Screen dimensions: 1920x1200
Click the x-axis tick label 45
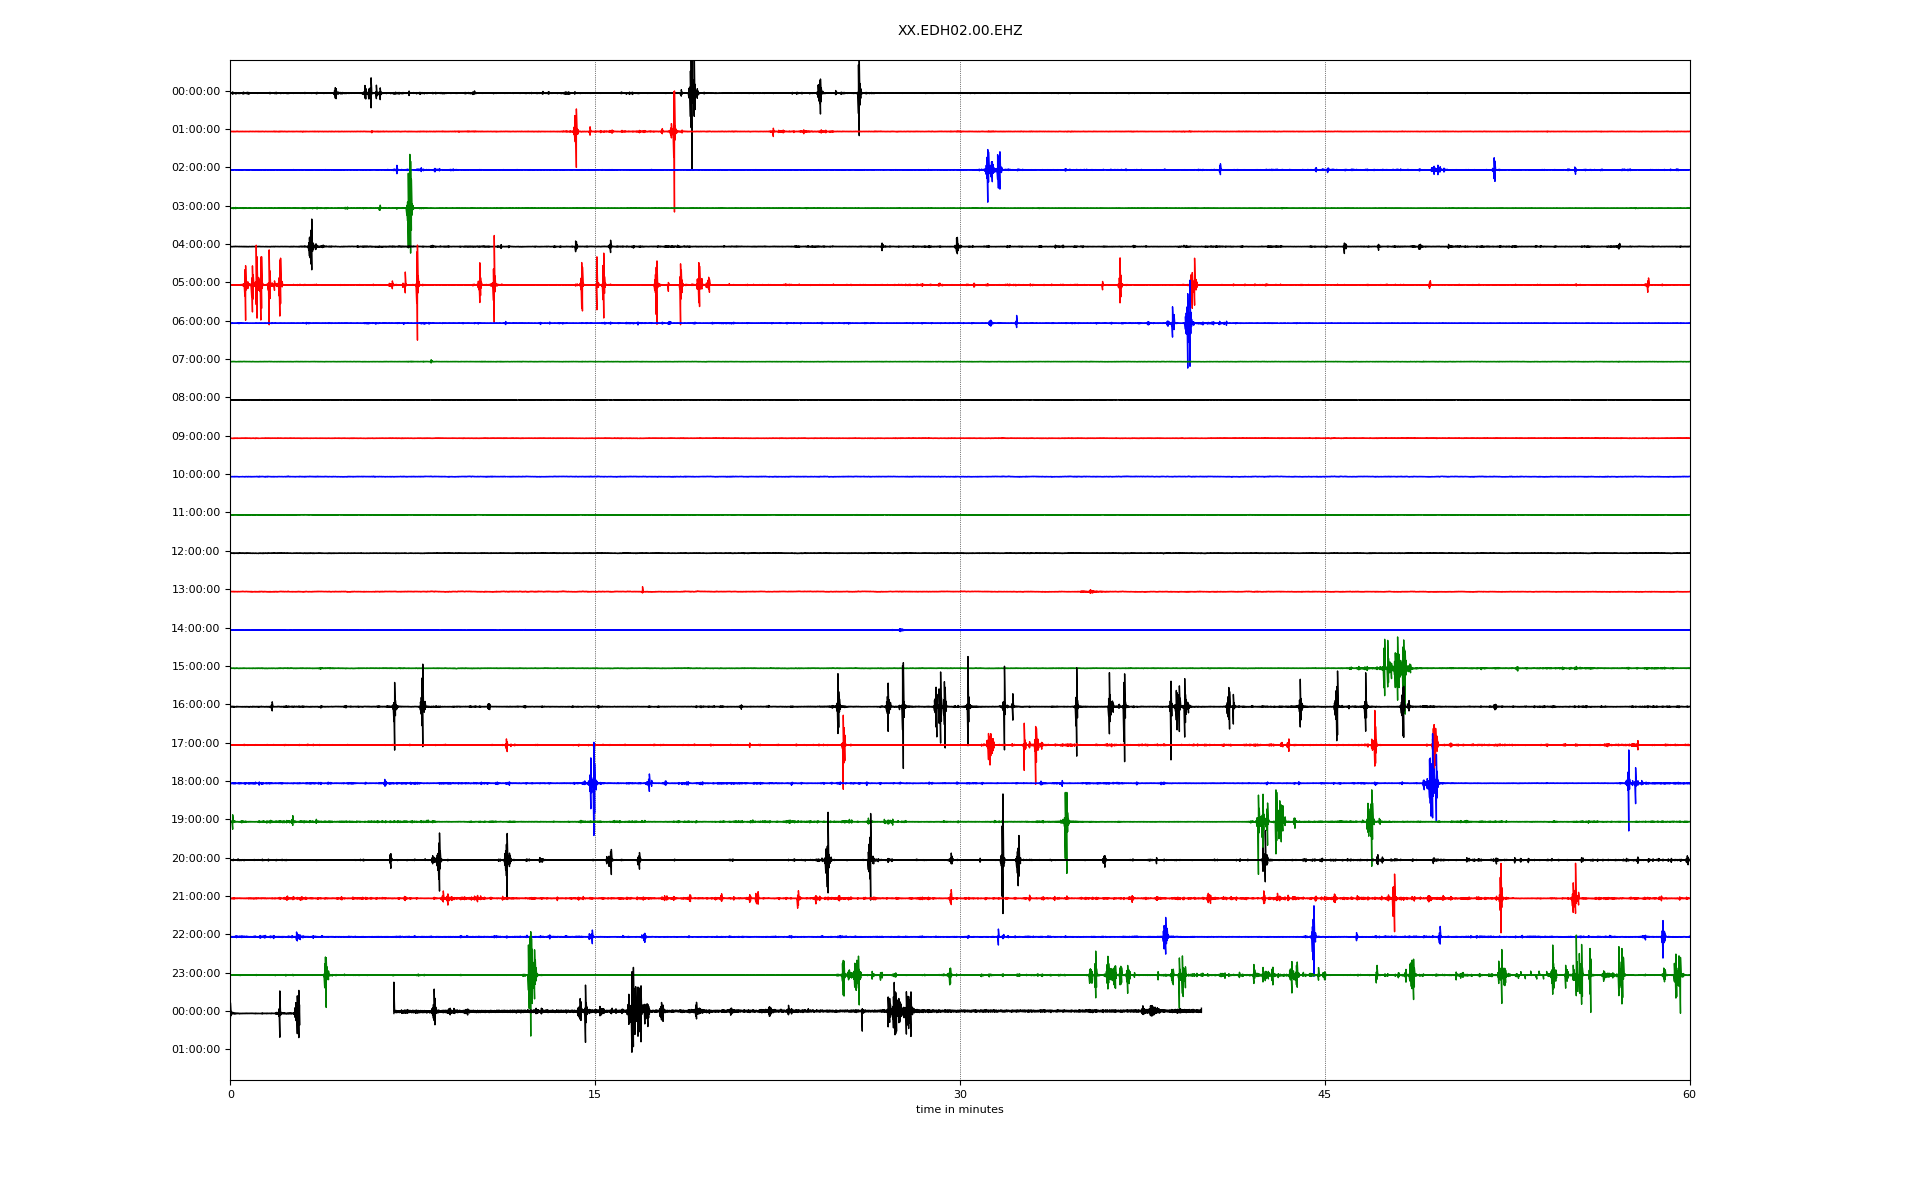pyautogui.click(x=1325, y=1094)
